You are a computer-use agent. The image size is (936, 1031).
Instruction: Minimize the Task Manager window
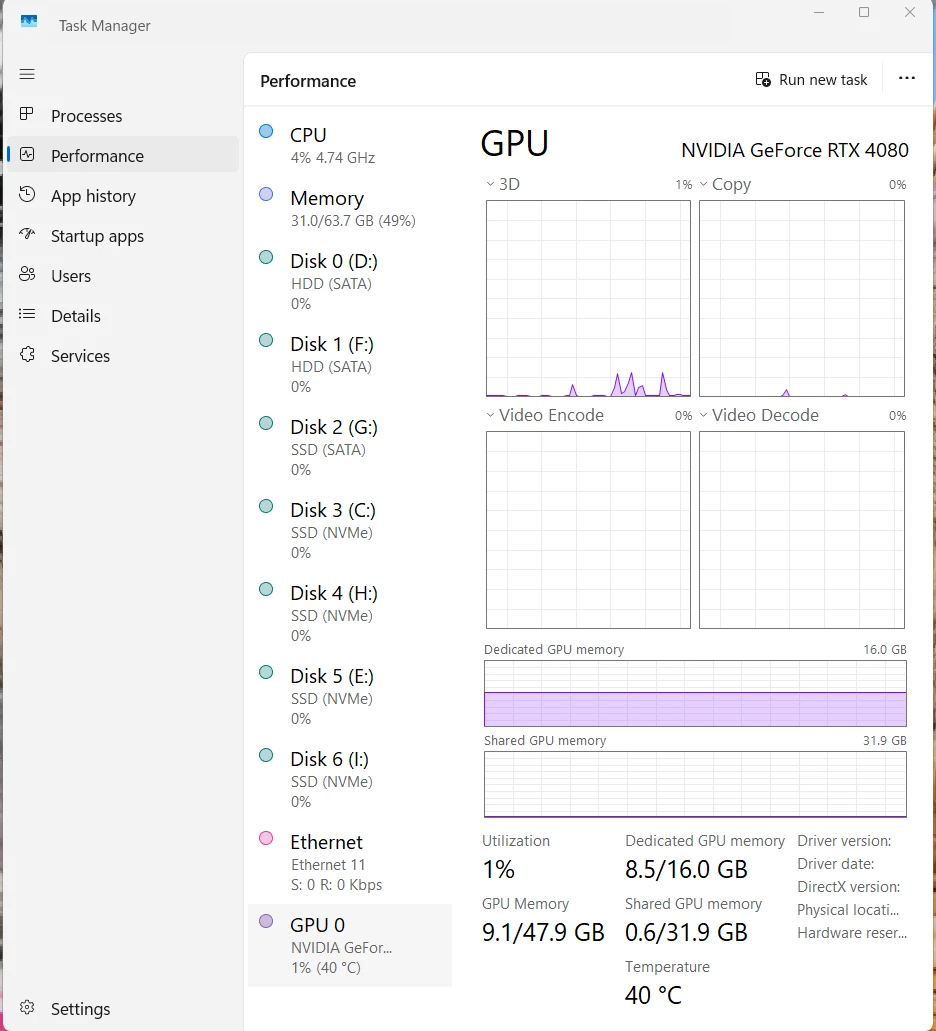[x=819, y=12]
